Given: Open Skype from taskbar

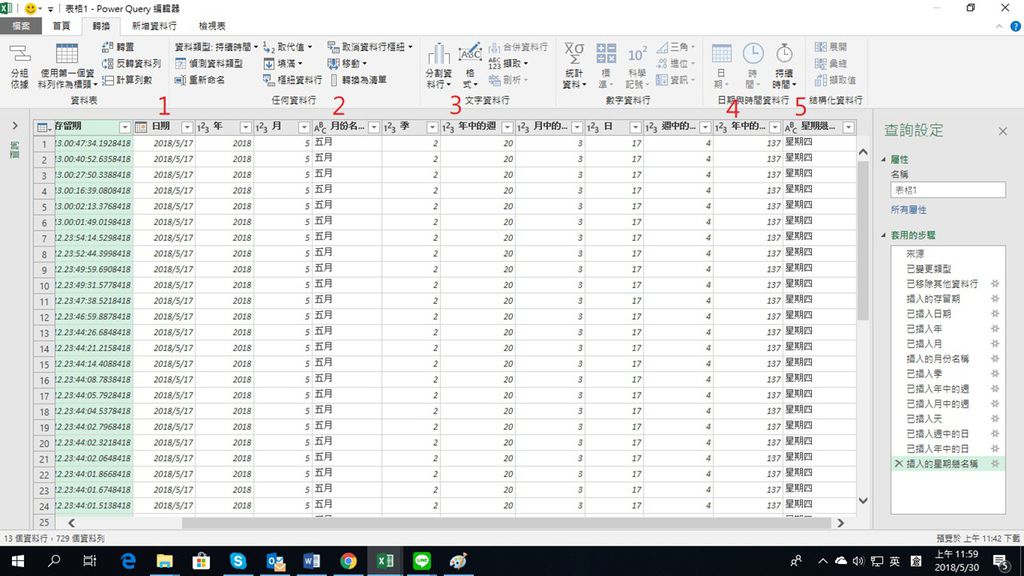Looking at the screenshot, I should point(238,561).
